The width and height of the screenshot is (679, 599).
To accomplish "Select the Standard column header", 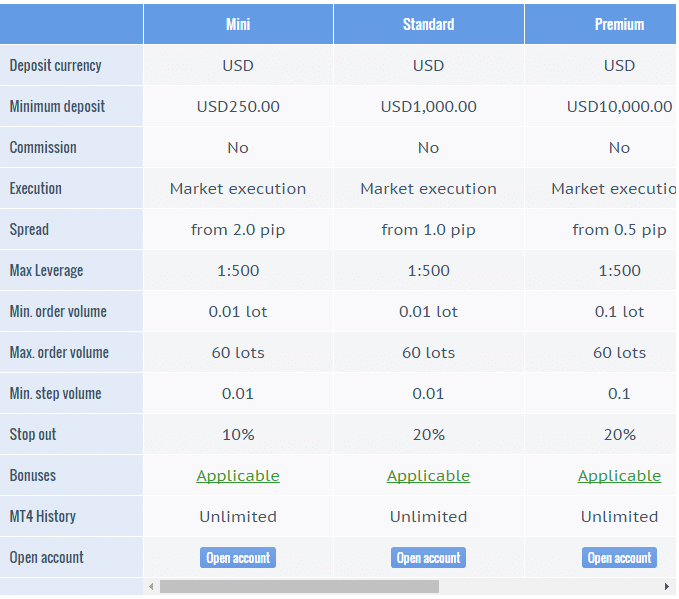I will (429, 24).
